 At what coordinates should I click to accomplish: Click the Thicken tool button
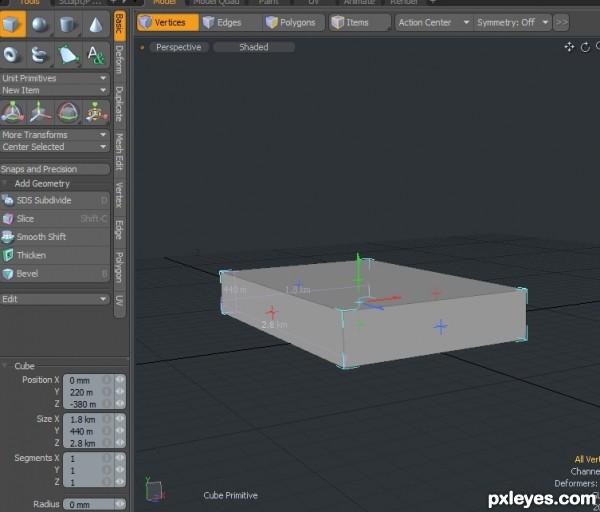click(x=55, y=255)
